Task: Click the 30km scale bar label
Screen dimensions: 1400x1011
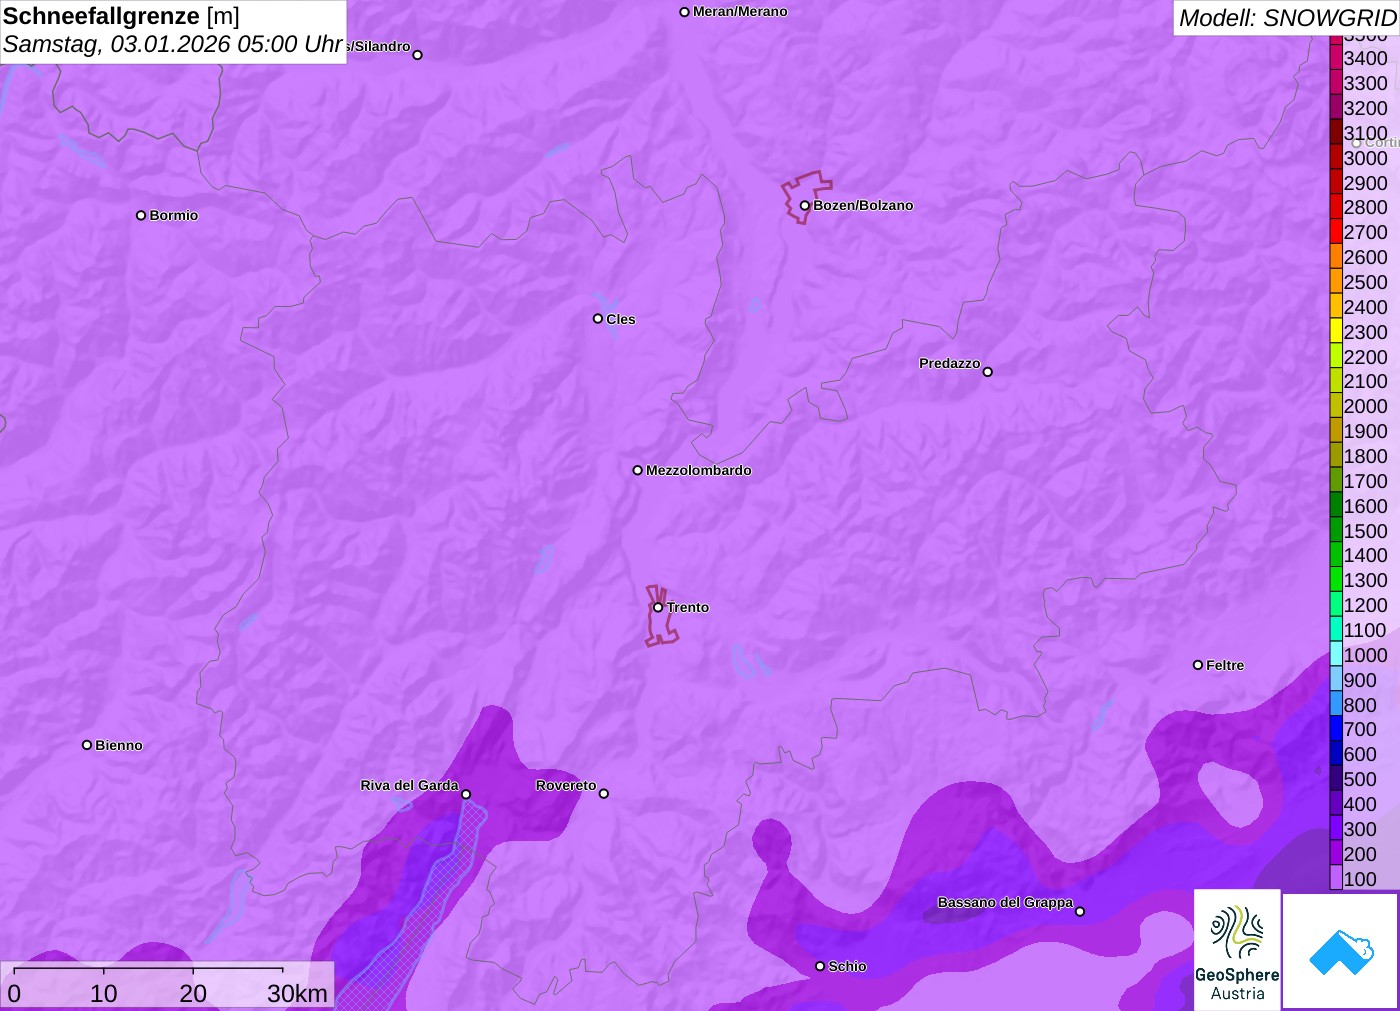Action: (297, 993)
